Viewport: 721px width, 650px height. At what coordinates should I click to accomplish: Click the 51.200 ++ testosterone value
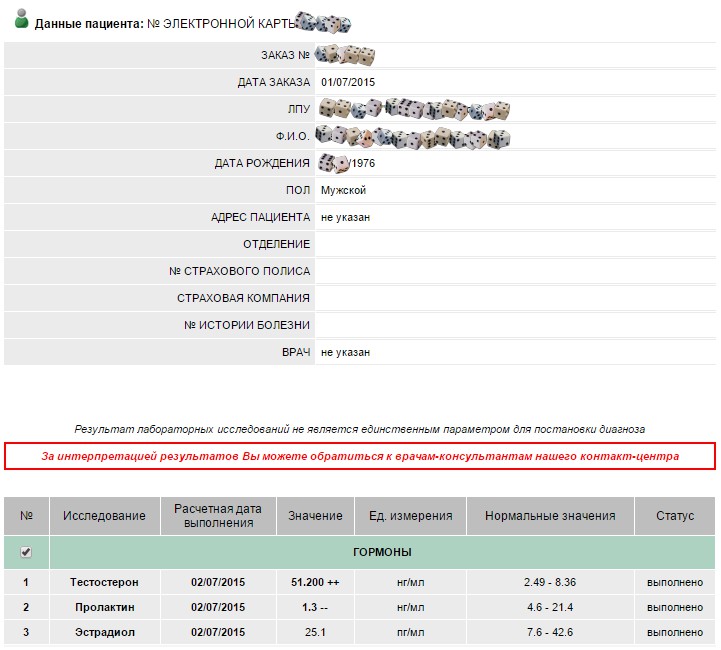click(x=315, y=582)
